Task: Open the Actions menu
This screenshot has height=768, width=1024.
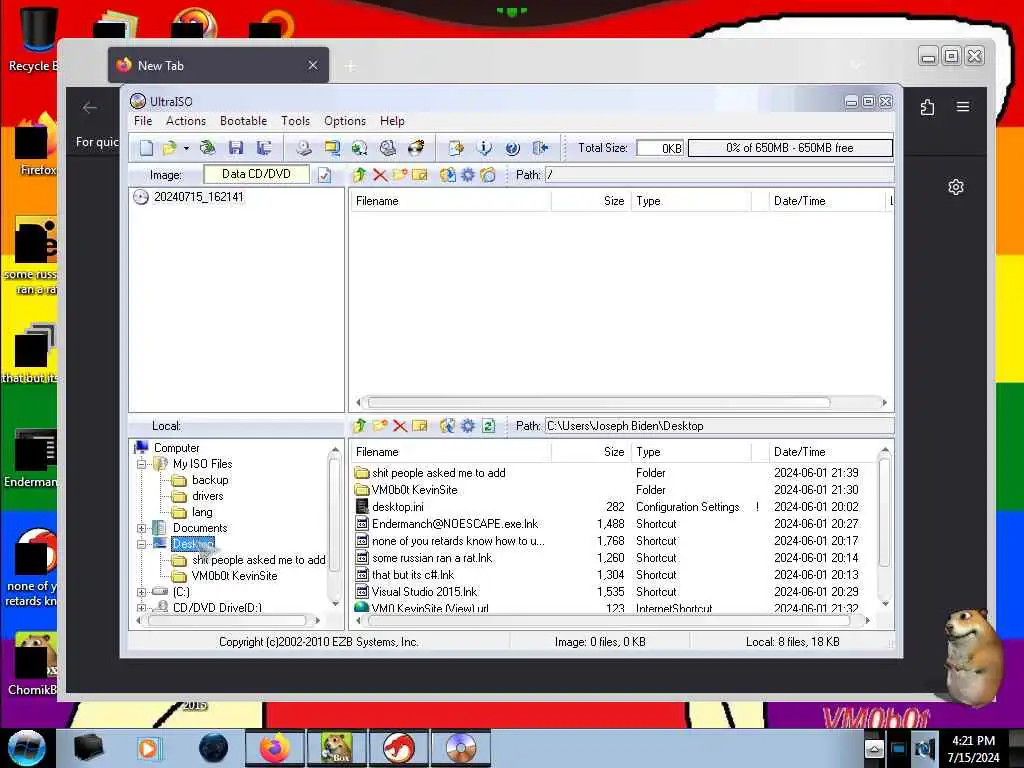Action: pos(185,121)
